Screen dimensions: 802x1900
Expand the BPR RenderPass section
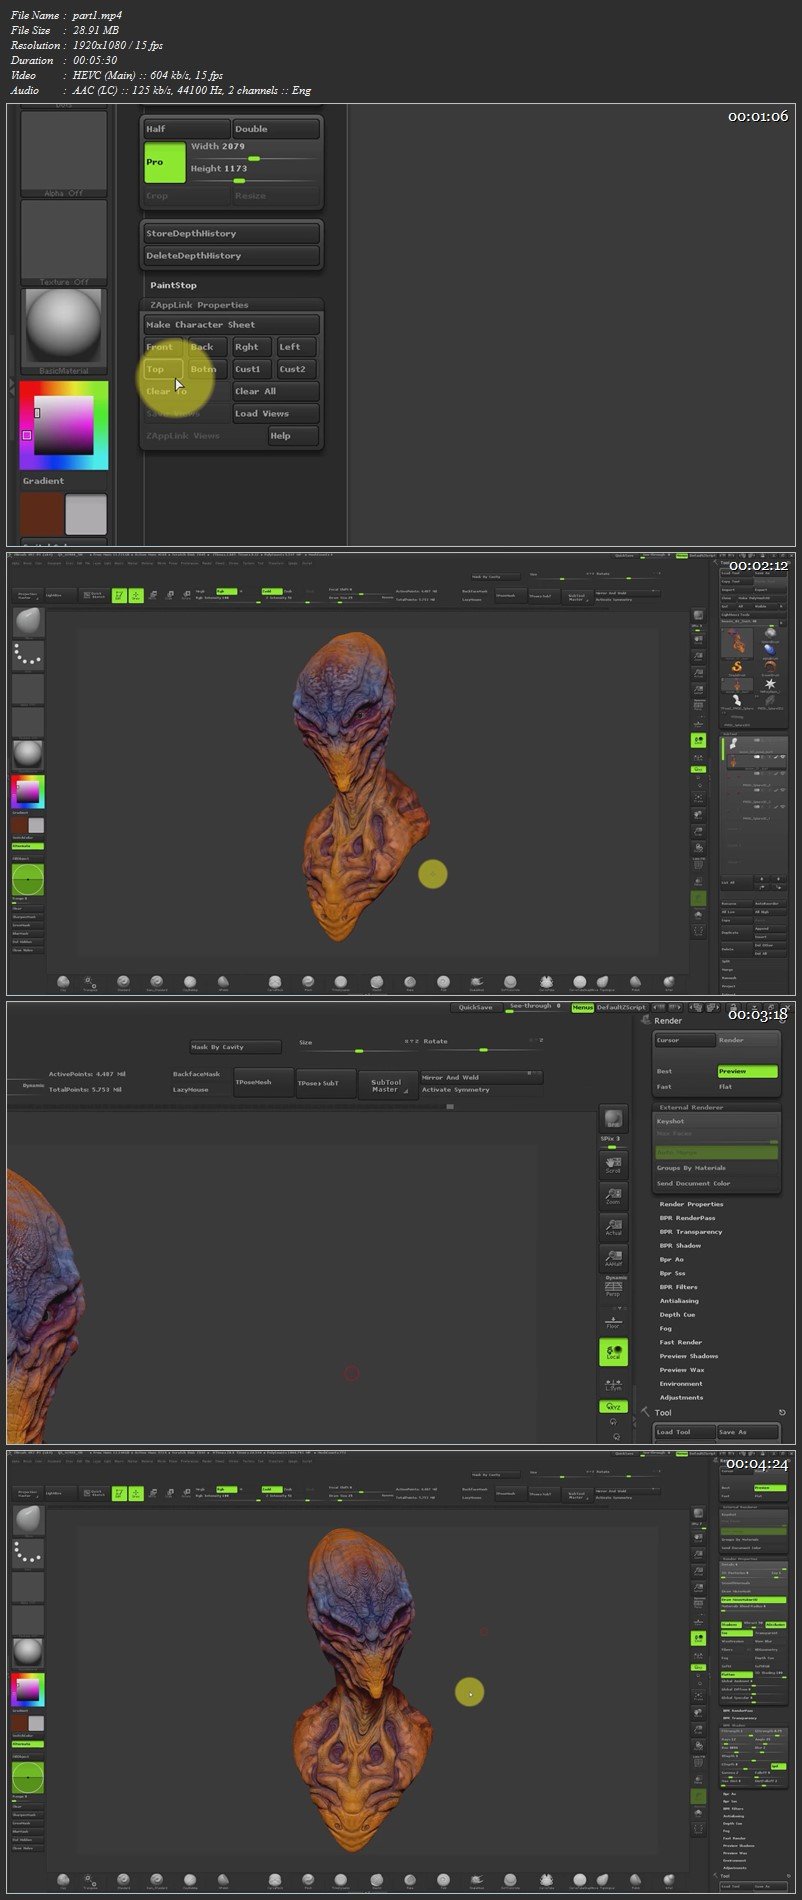point(687,1218)
